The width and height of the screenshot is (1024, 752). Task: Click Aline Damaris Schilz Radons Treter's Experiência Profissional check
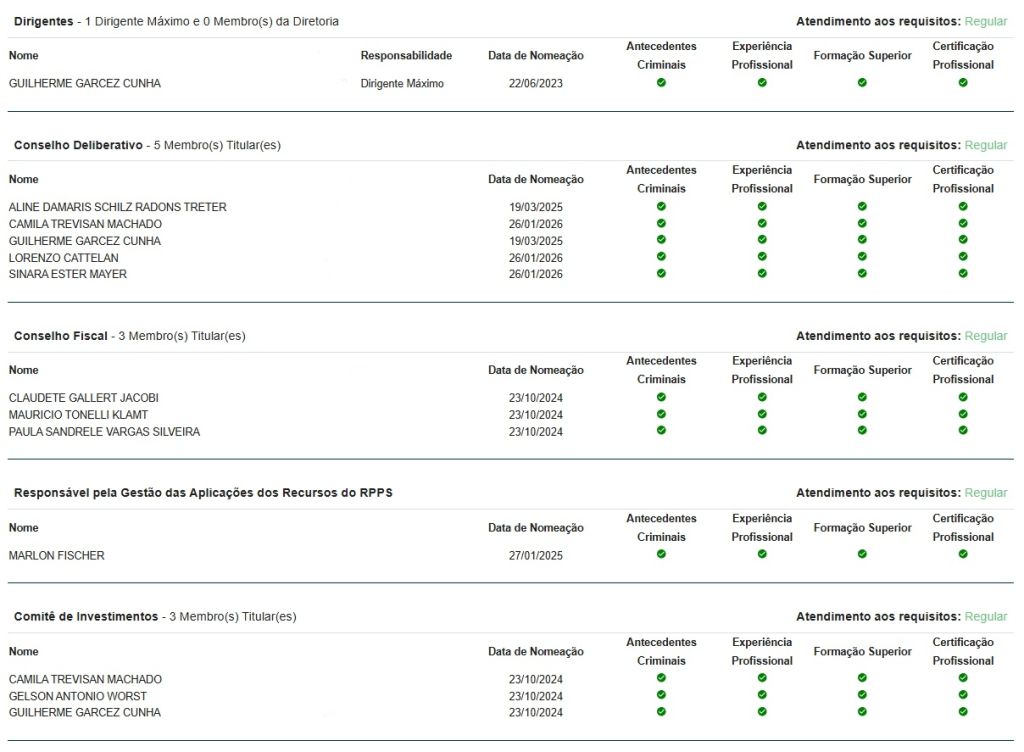pos(762,207)
